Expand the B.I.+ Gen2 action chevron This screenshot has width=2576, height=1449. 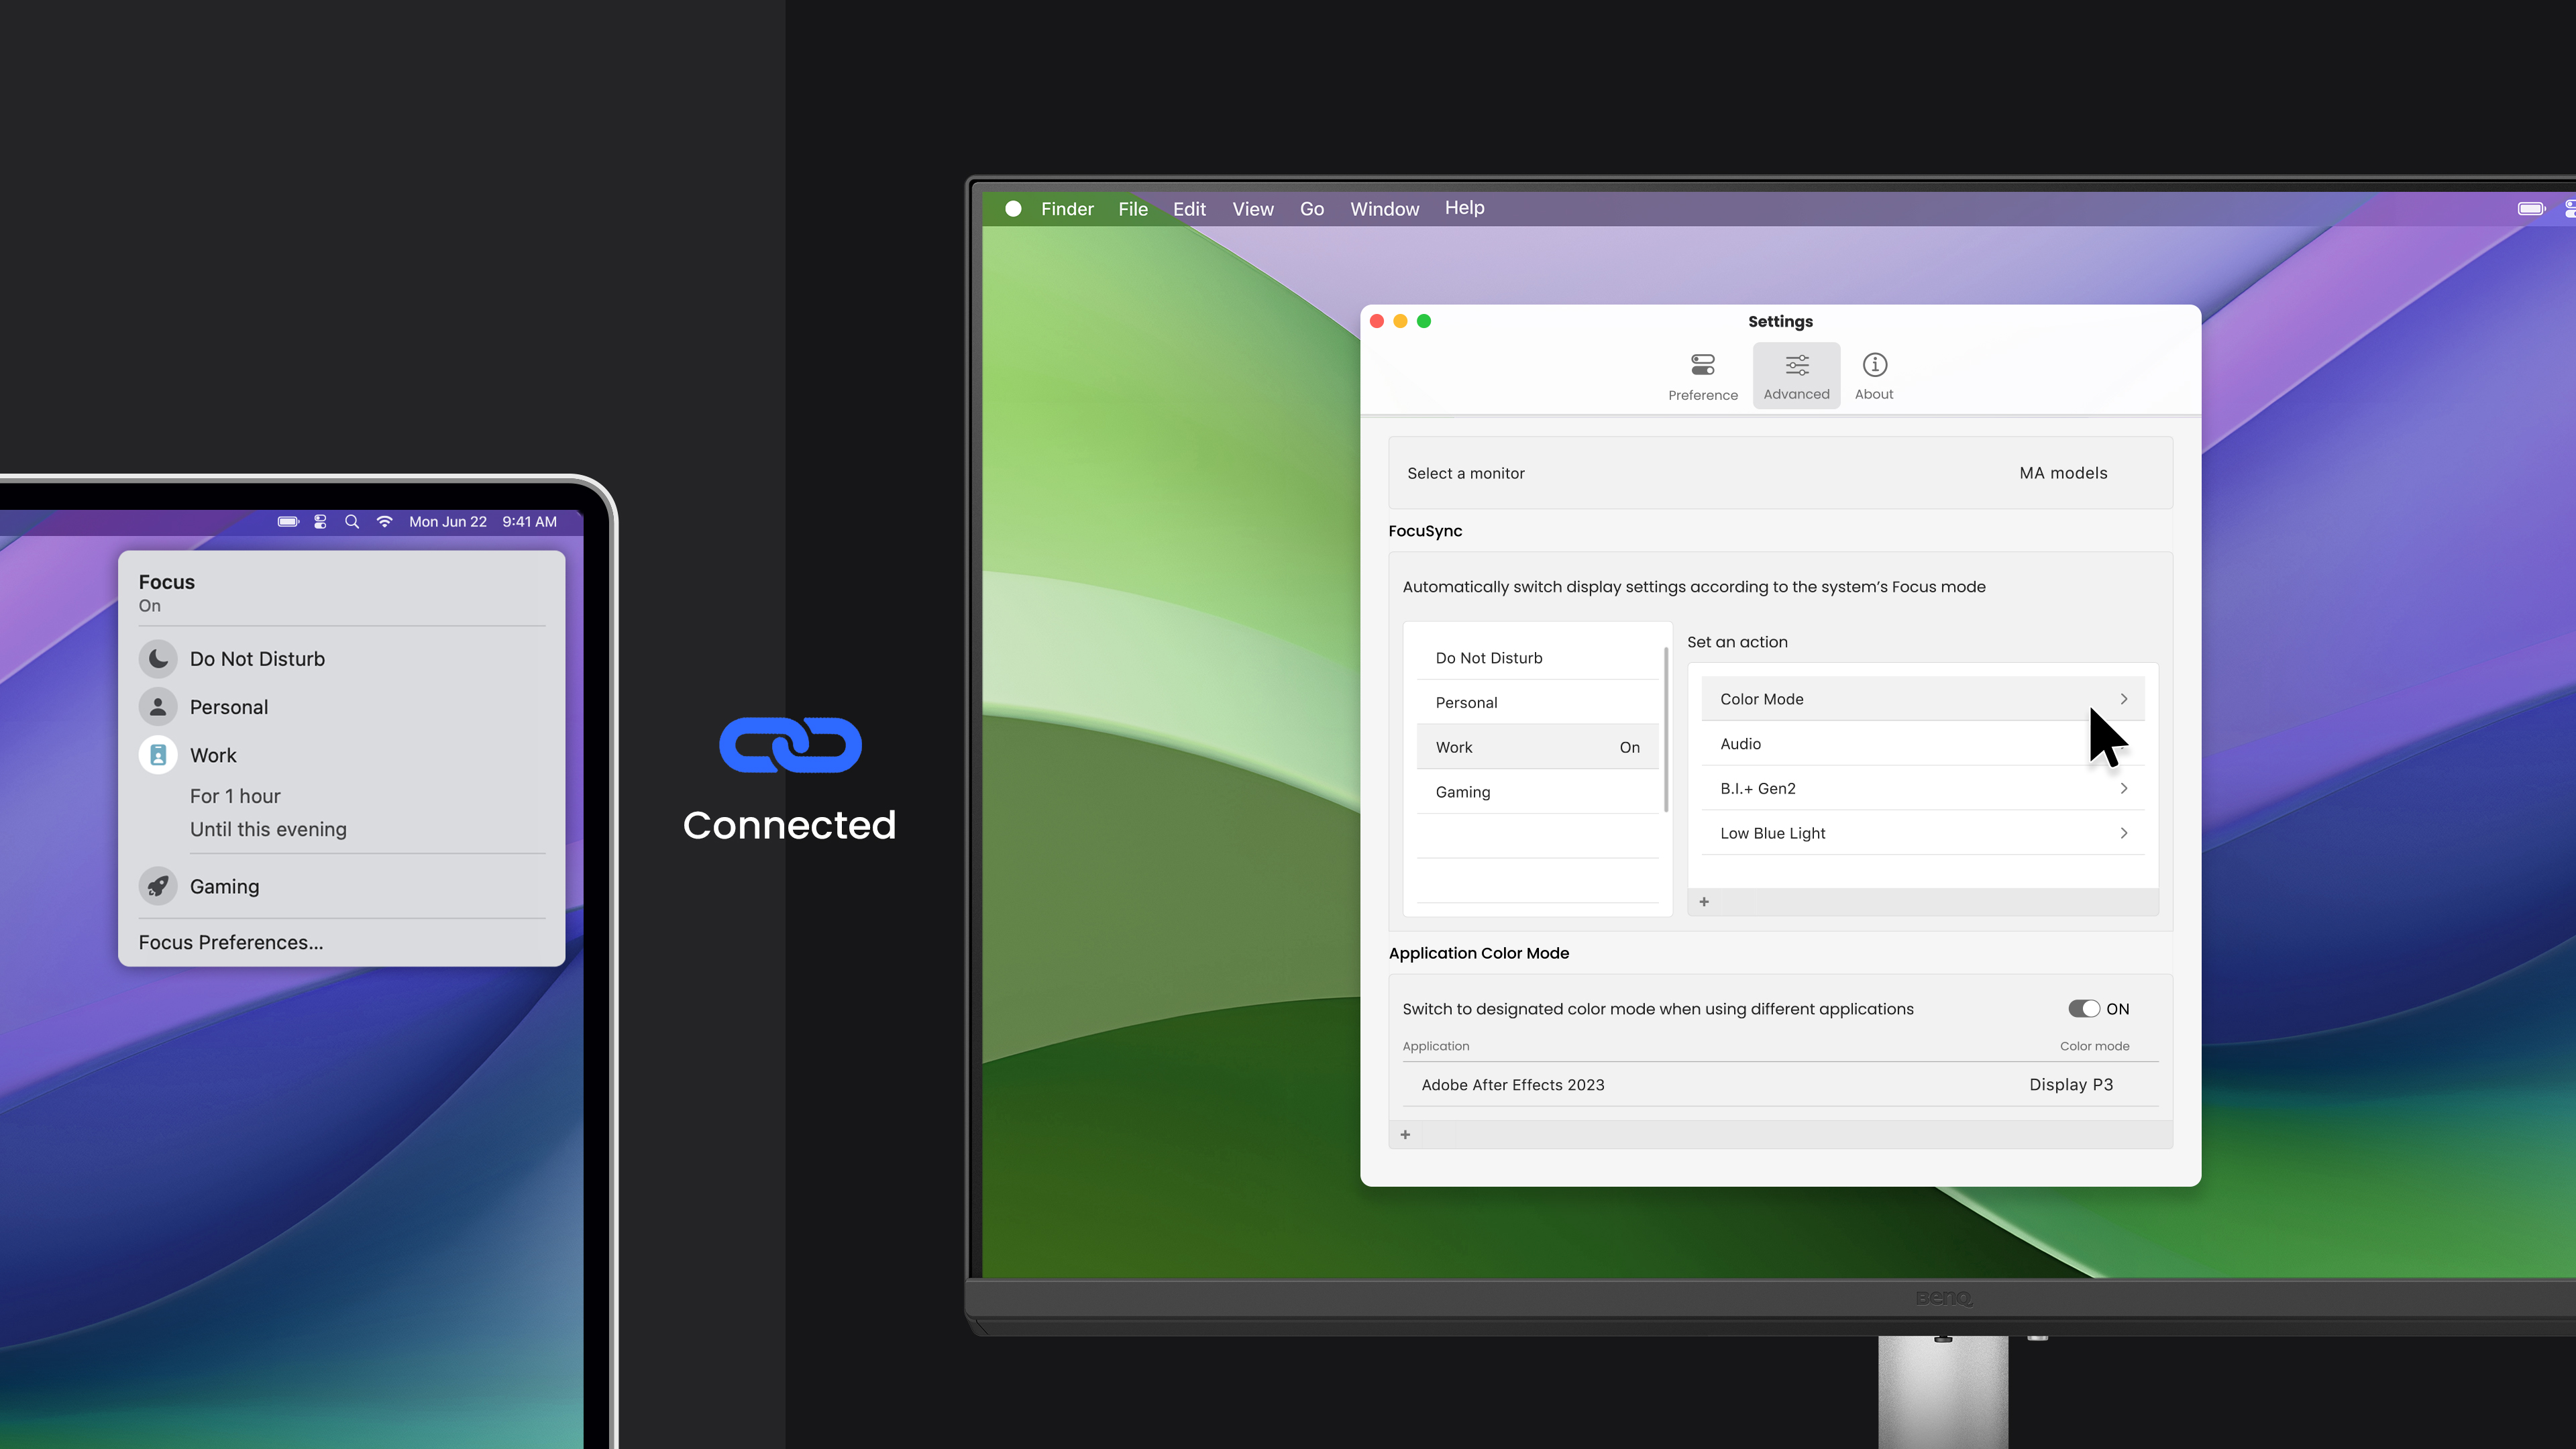pos(2123,789)
